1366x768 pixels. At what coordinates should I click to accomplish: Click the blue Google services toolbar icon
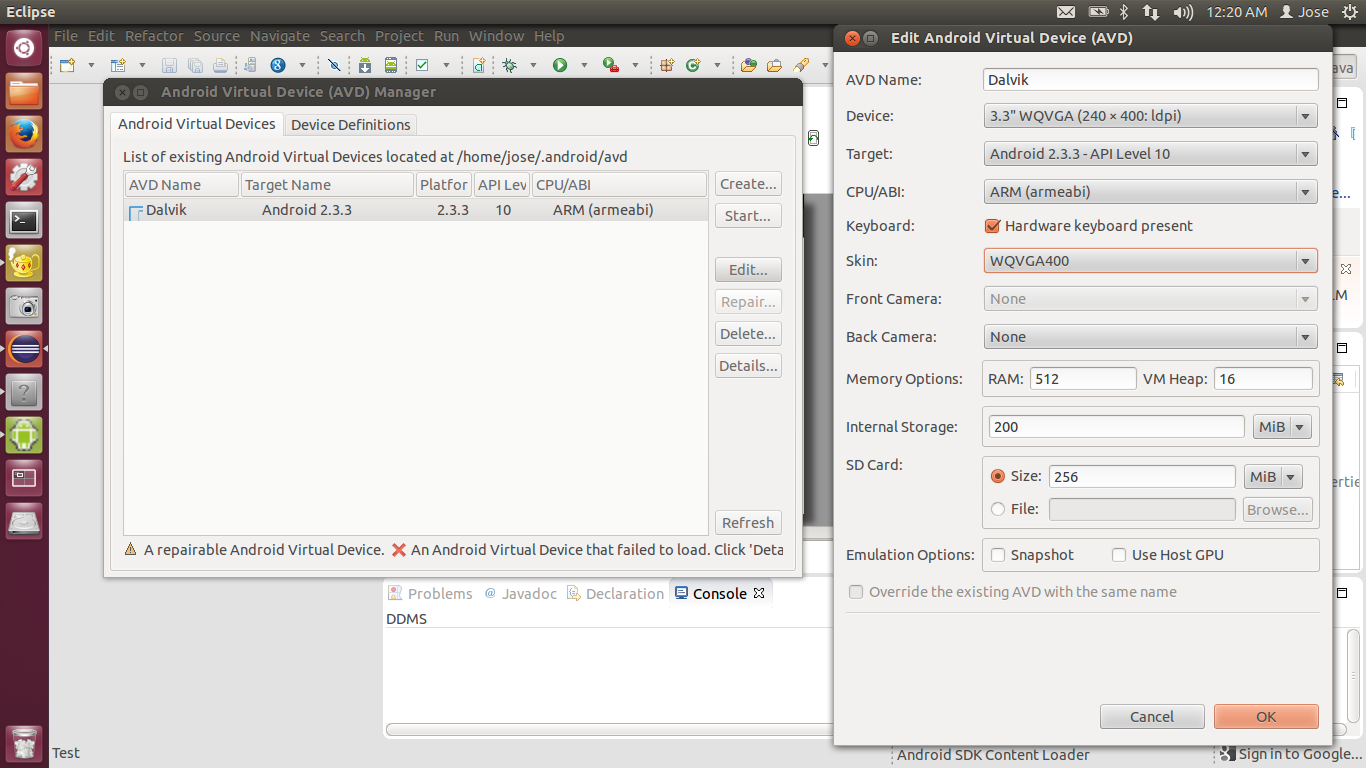pos(278,65)
